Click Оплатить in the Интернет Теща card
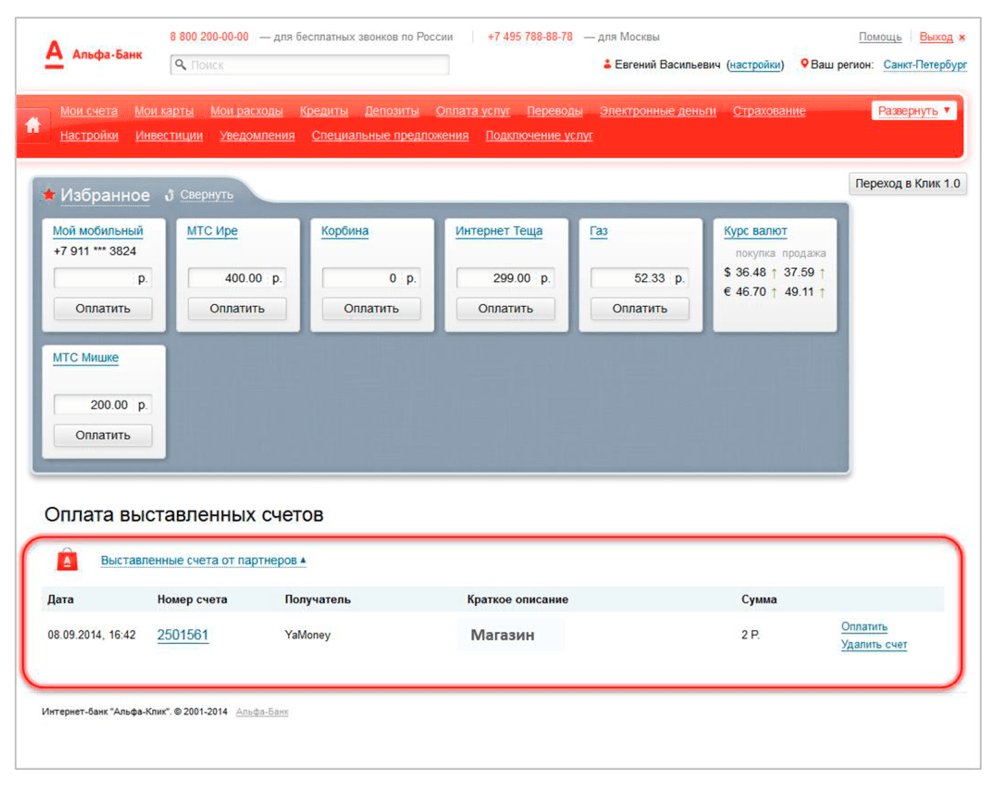Screen dimensions: 1000x785 (x=506, y=309)
